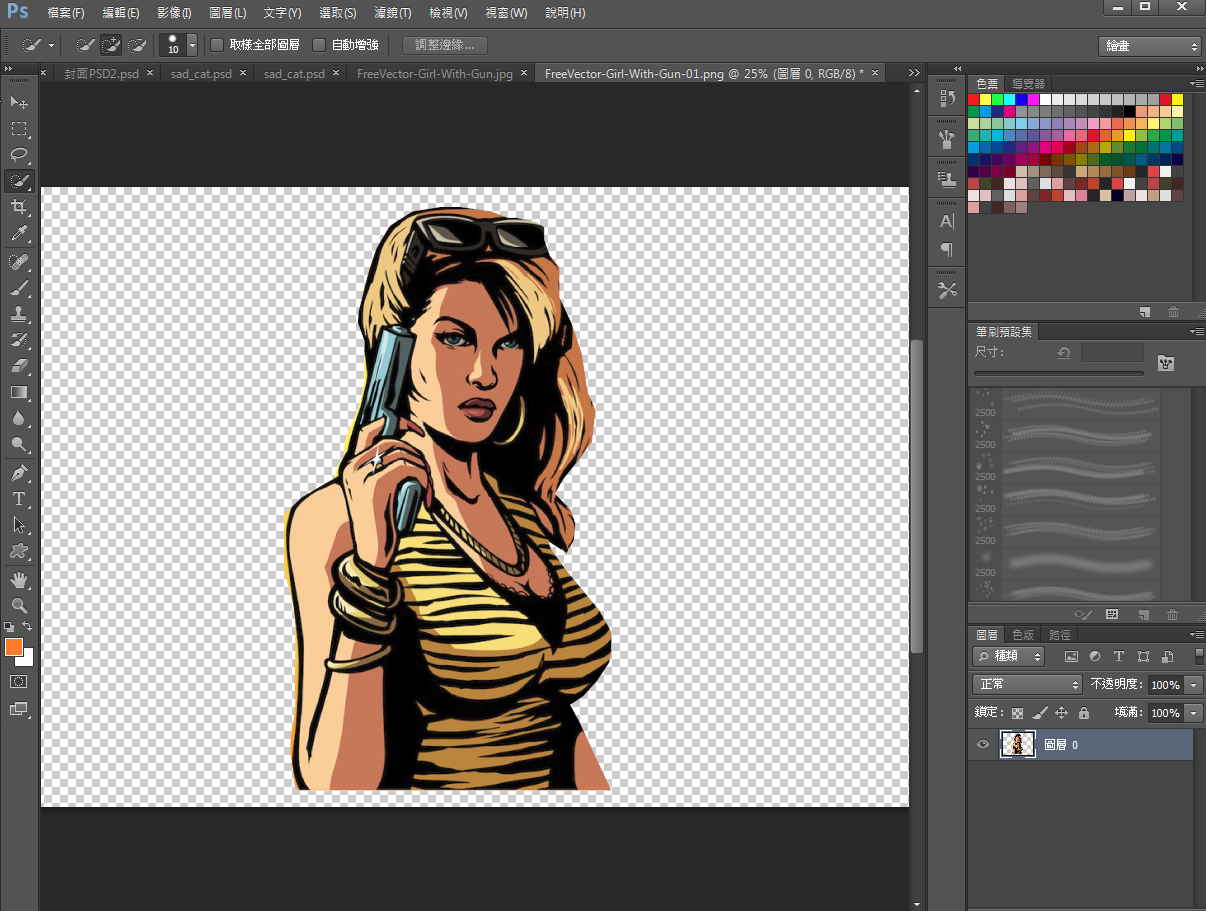The image size is (1206, 911).
Task: Select the Spot Healing Brush tool
Action: coord(19,262)
